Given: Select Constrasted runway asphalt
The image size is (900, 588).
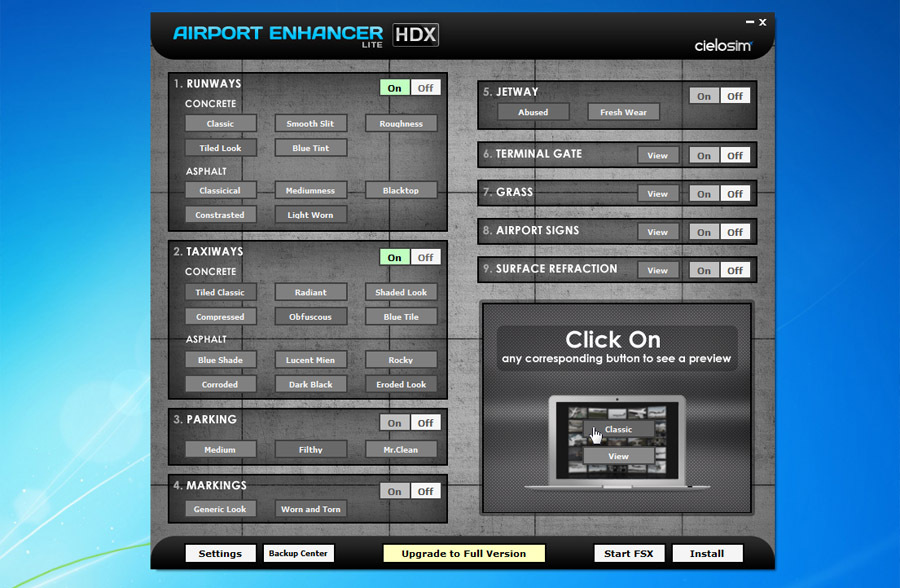Looking at the screenshot, I should click(220, 215).
